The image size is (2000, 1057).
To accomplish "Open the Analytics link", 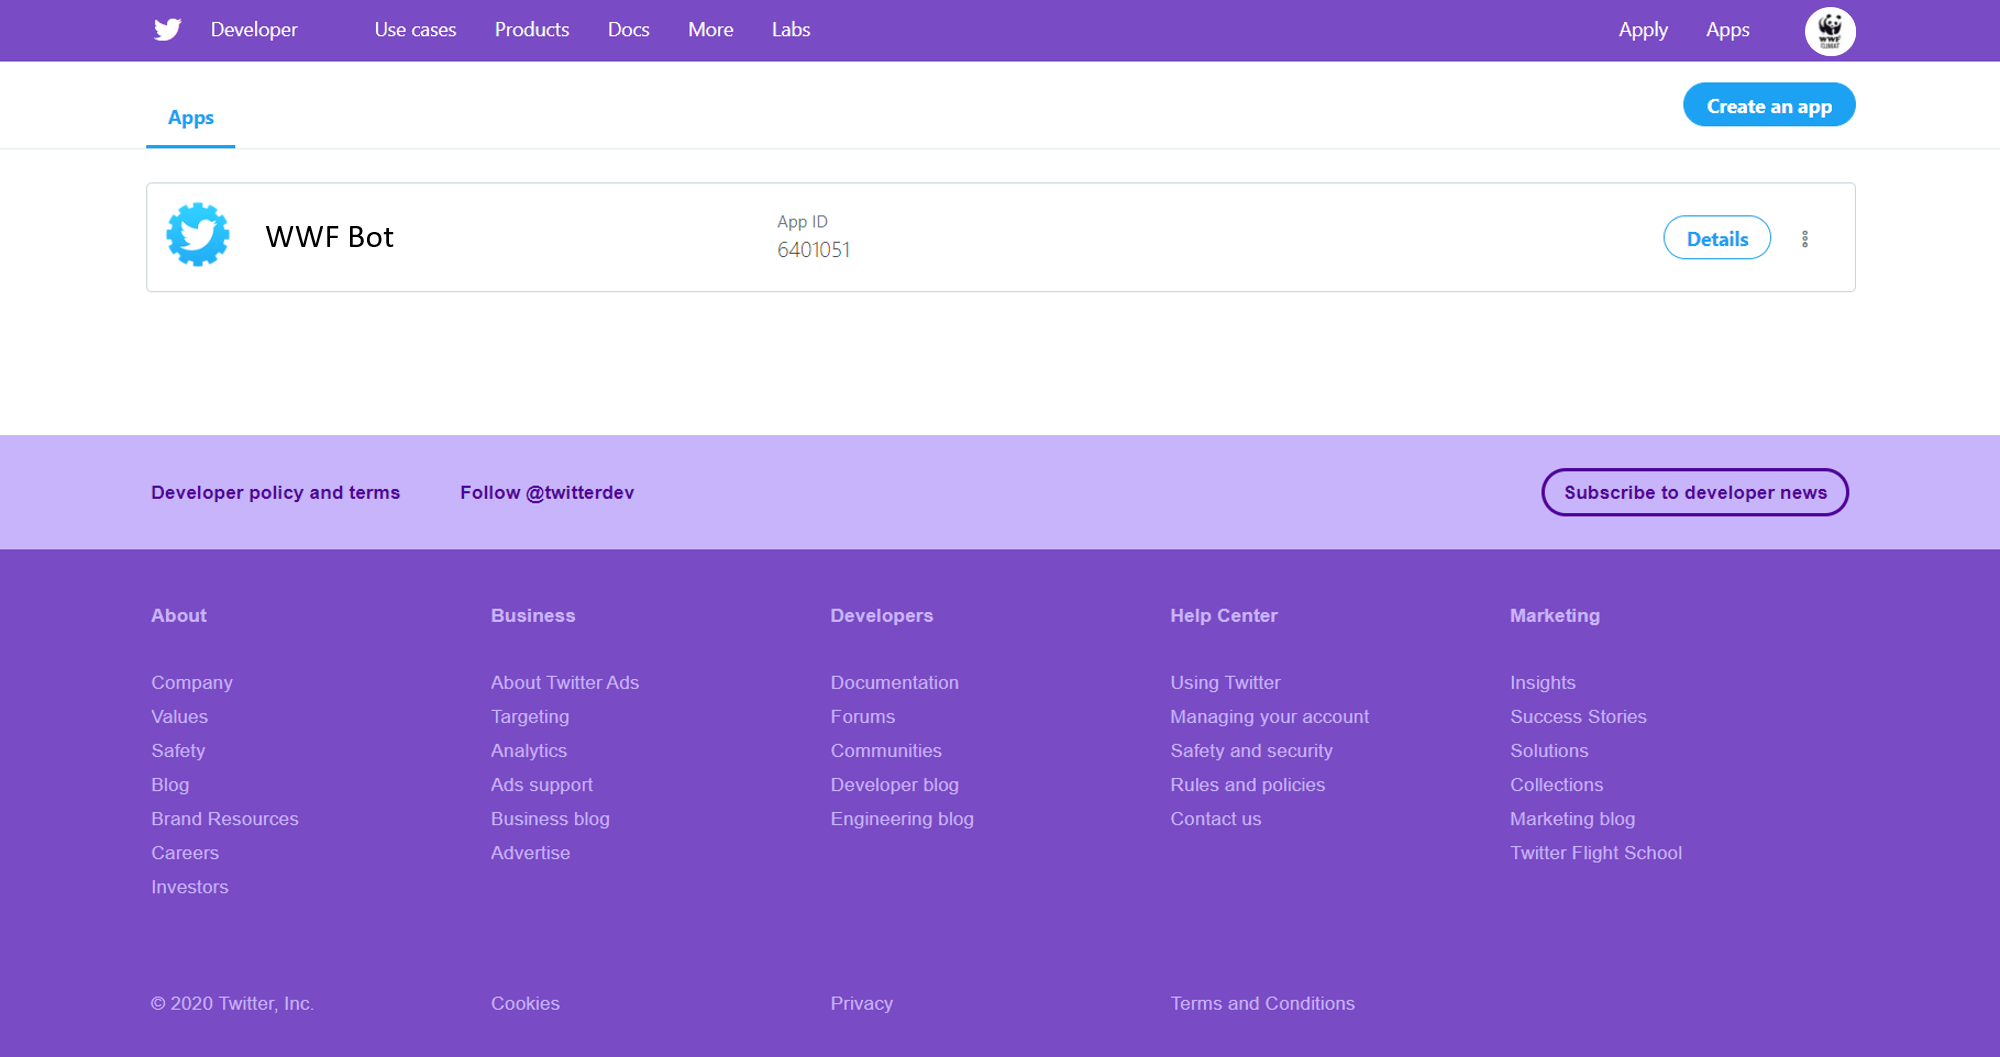I will pyautogui.click(x=529, y=751).
